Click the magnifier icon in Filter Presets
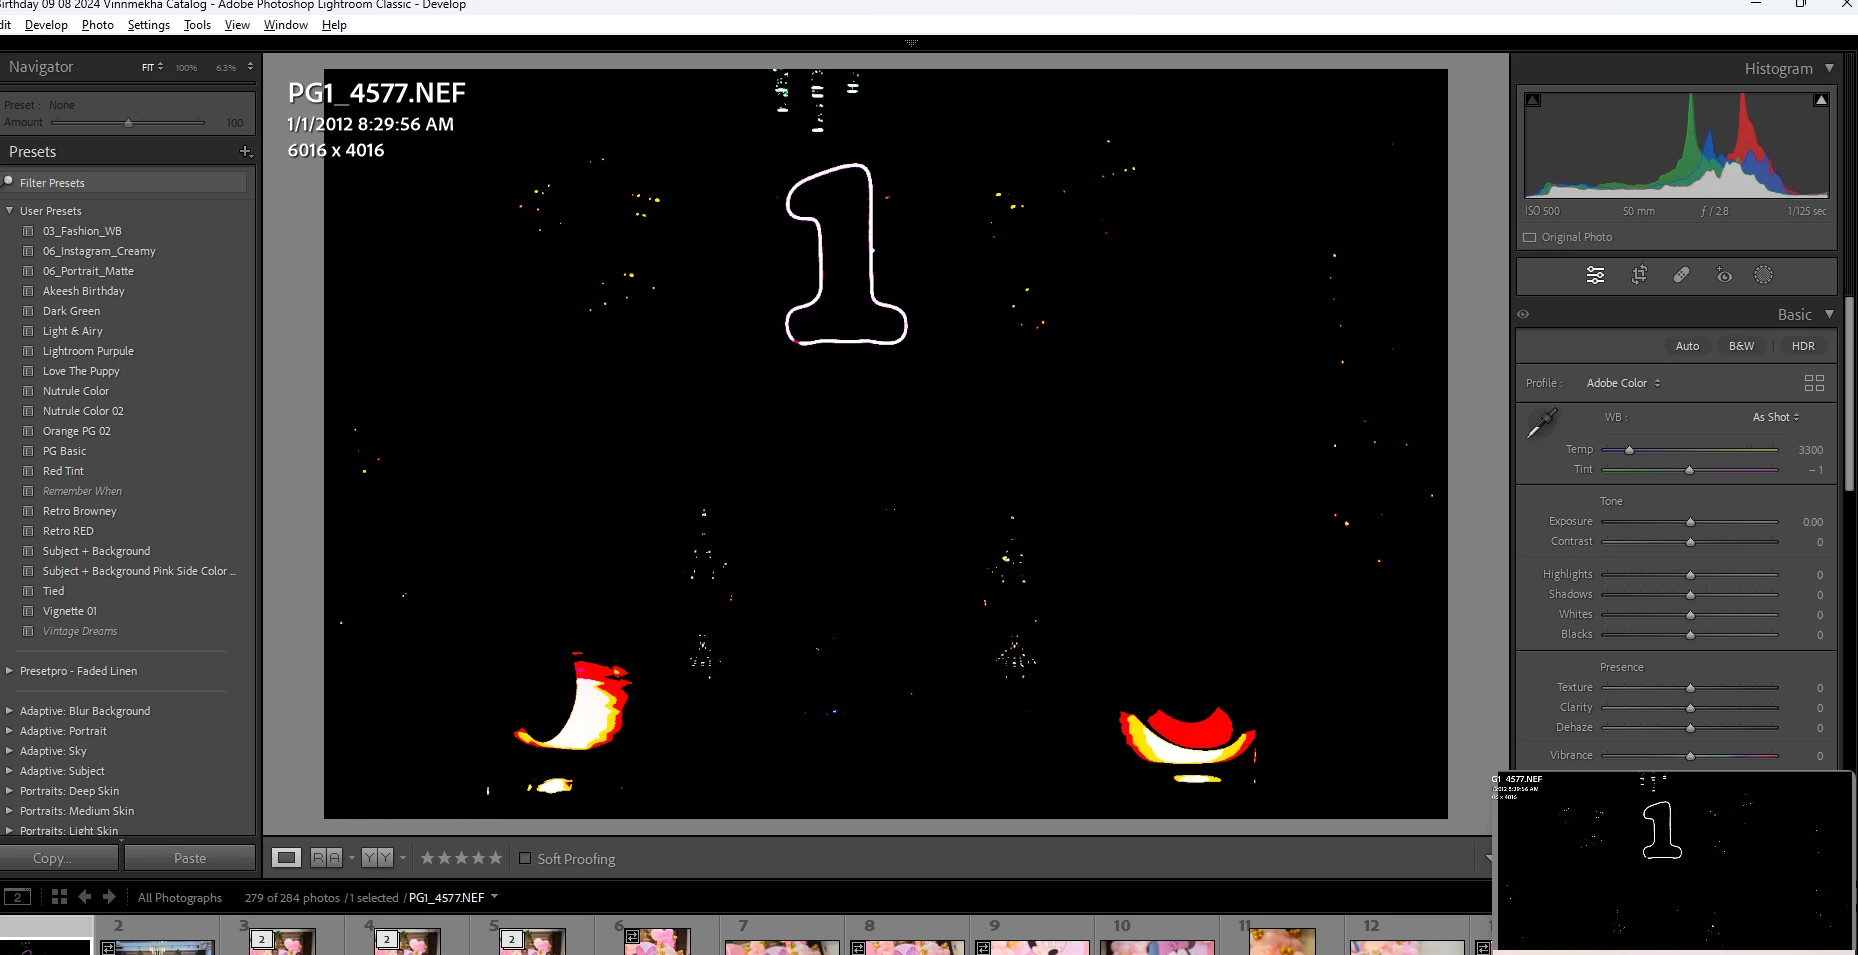 9,182
